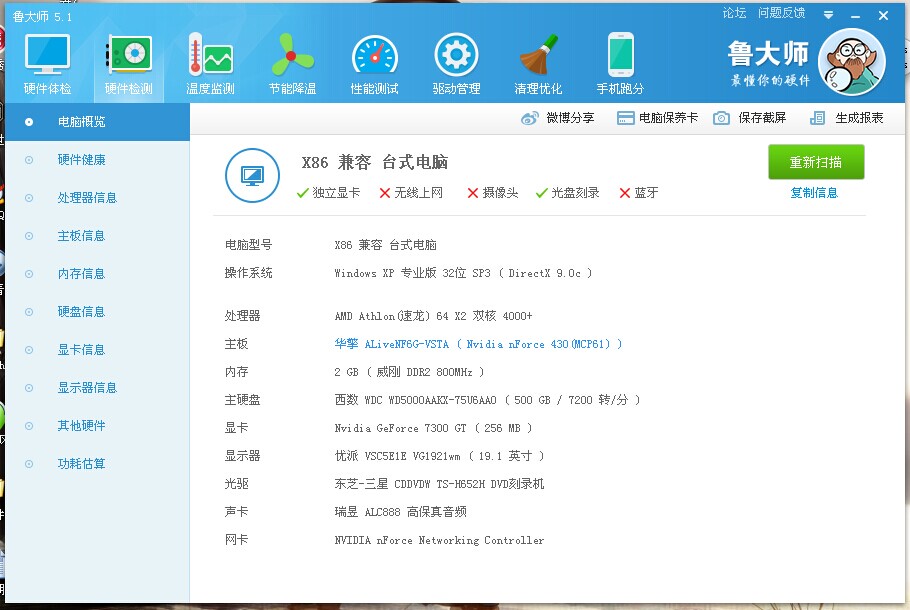Click the 独立显卡 check mark item
The height and width of the screenshot is (610, 910).
tap(328, 193)
